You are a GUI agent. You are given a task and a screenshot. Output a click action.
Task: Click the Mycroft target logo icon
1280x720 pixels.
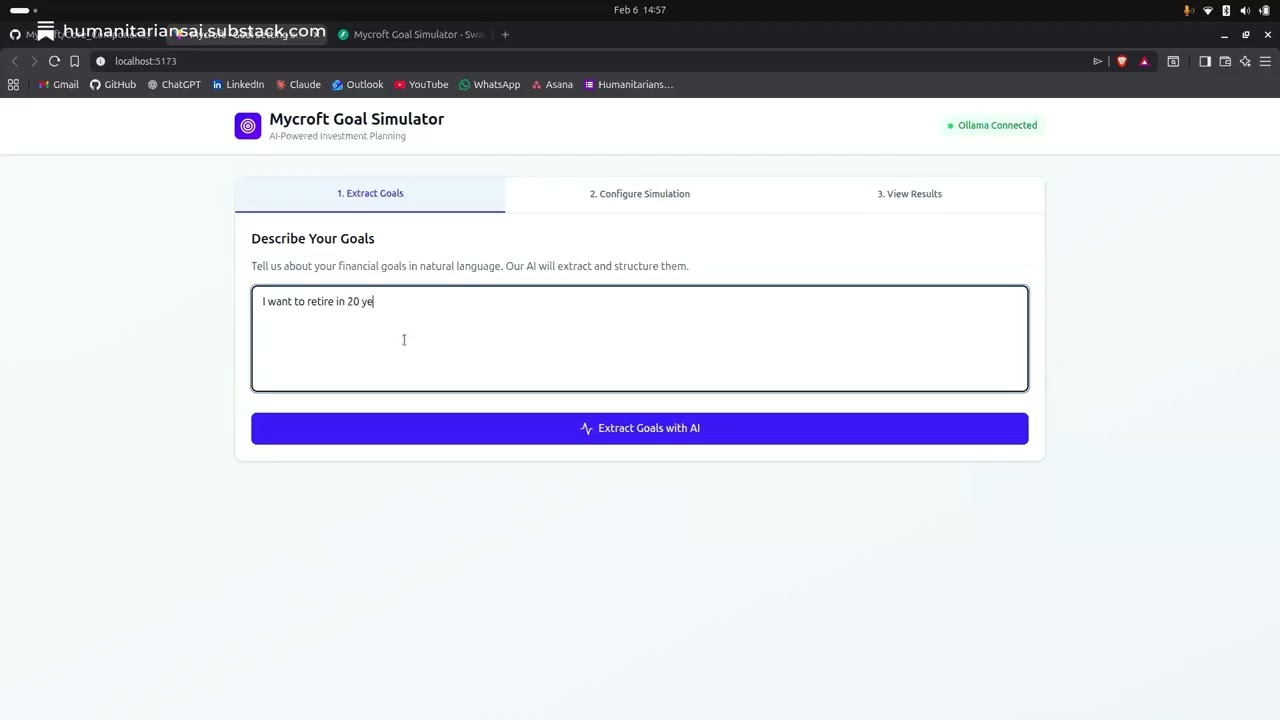tap(247, 126)
